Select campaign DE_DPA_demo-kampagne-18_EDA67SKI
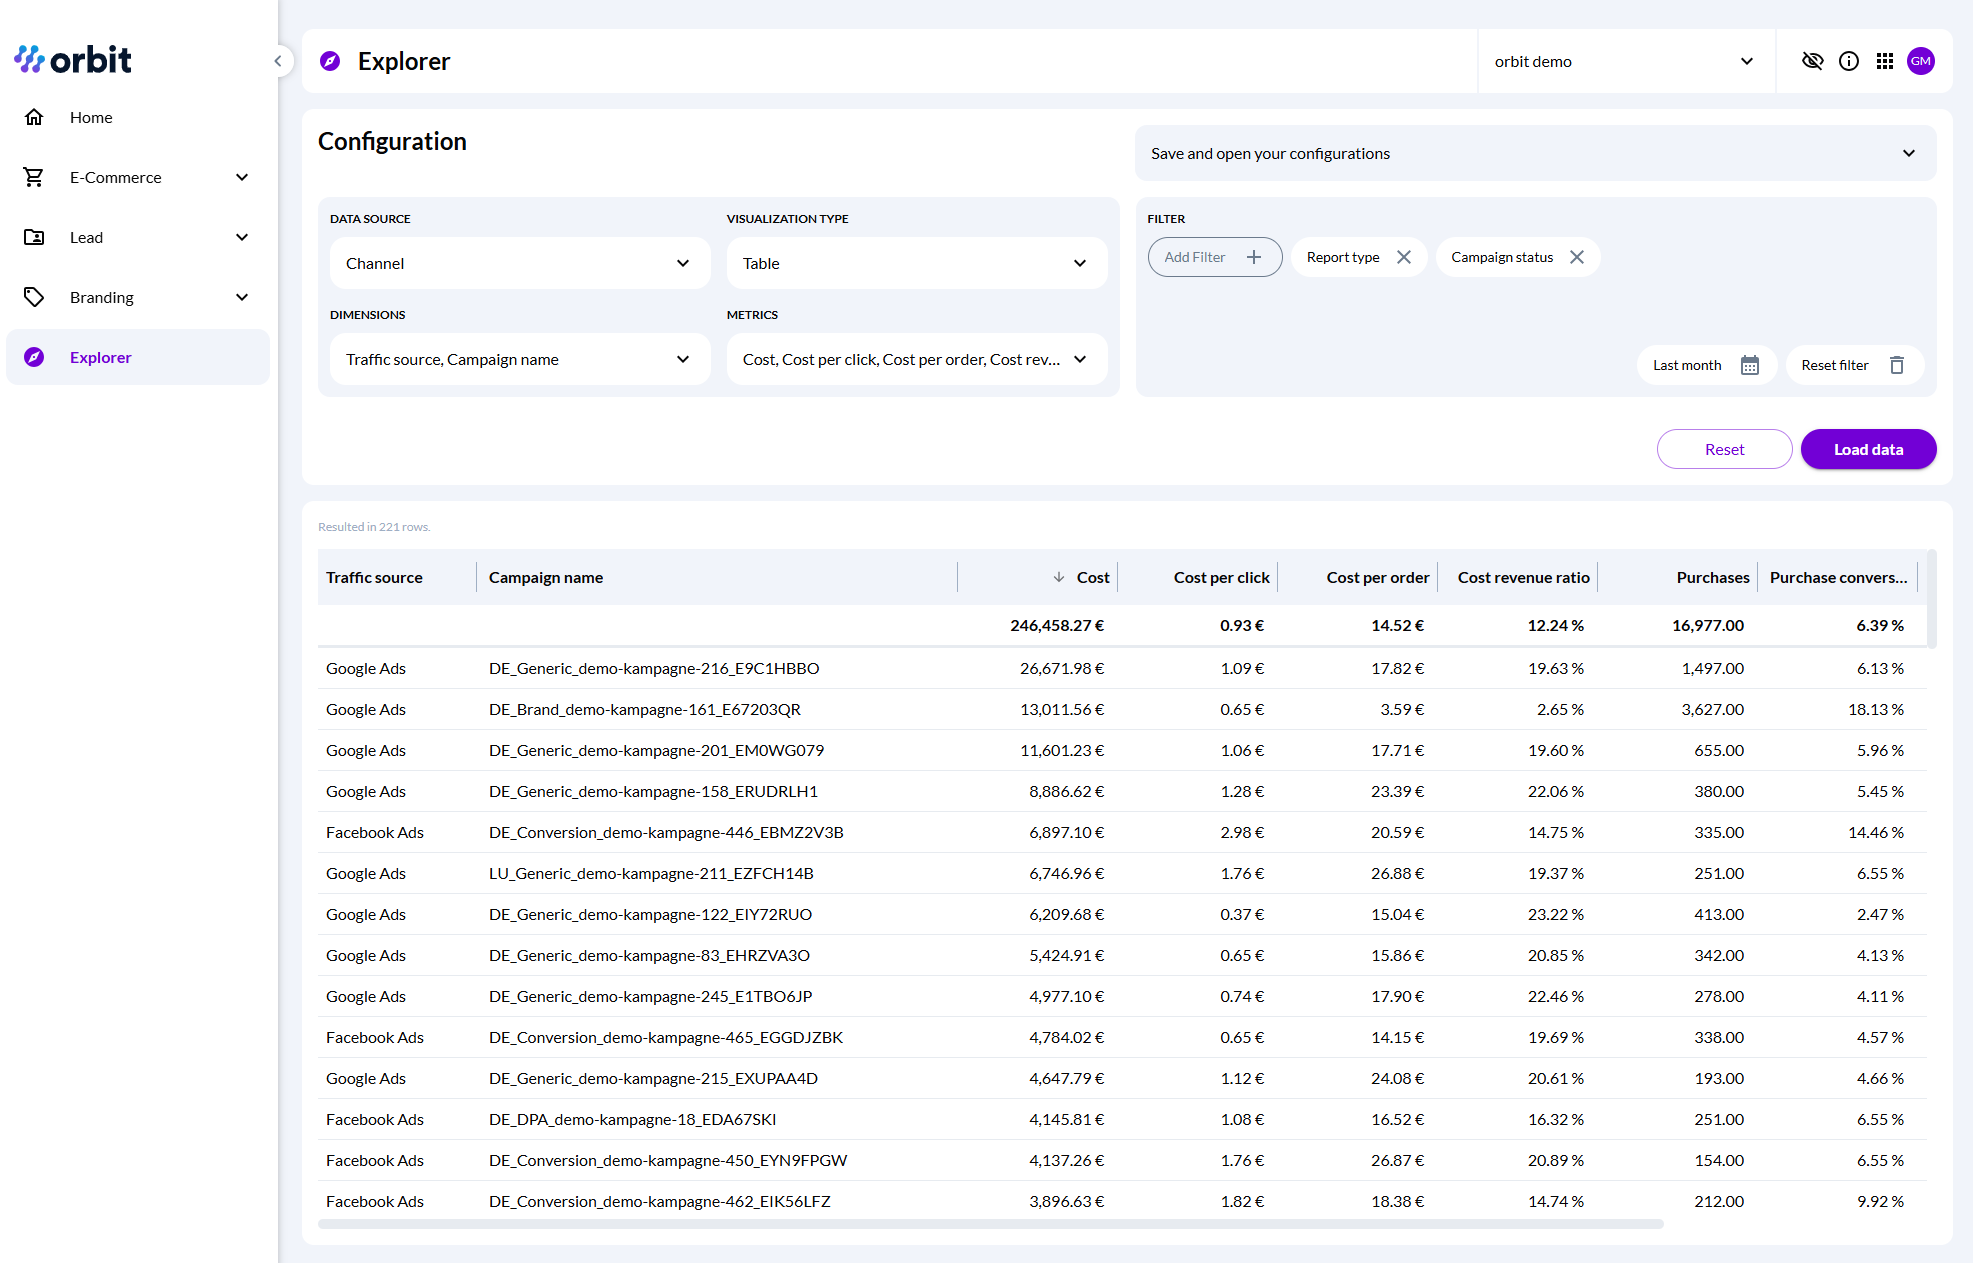The width and height of the screenshot is (1973, 1263). [632, 1119]
